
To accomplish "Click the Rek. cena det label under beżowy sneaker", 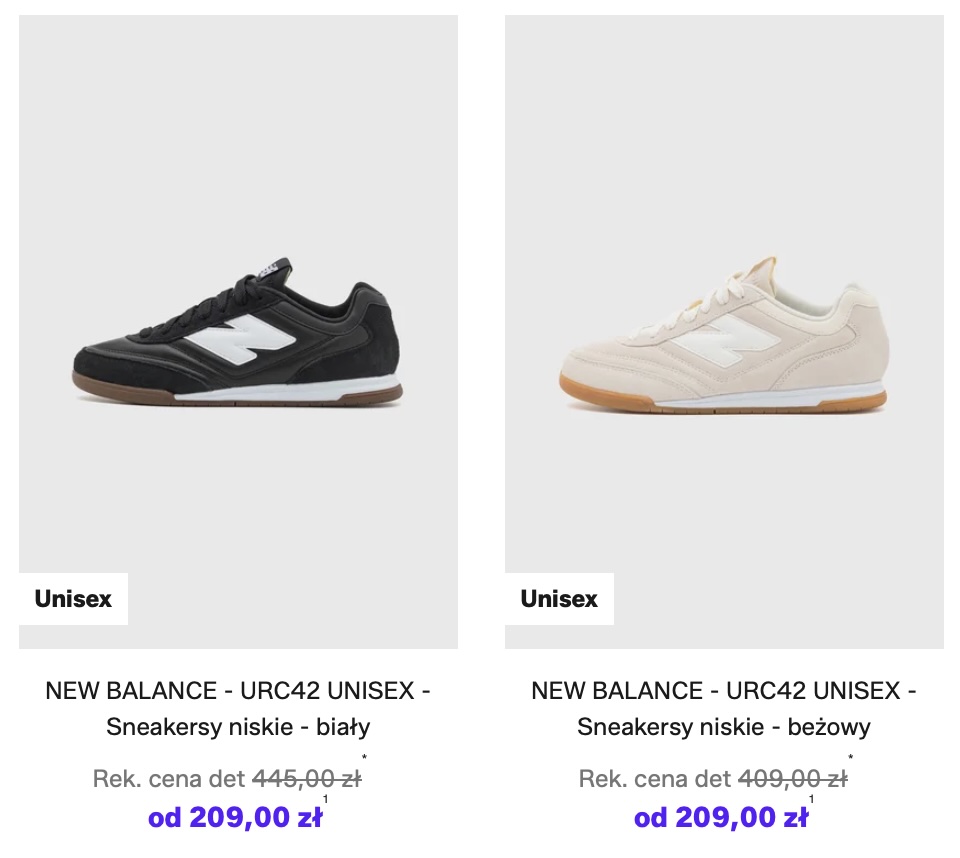I will click(x=655, y=778).
